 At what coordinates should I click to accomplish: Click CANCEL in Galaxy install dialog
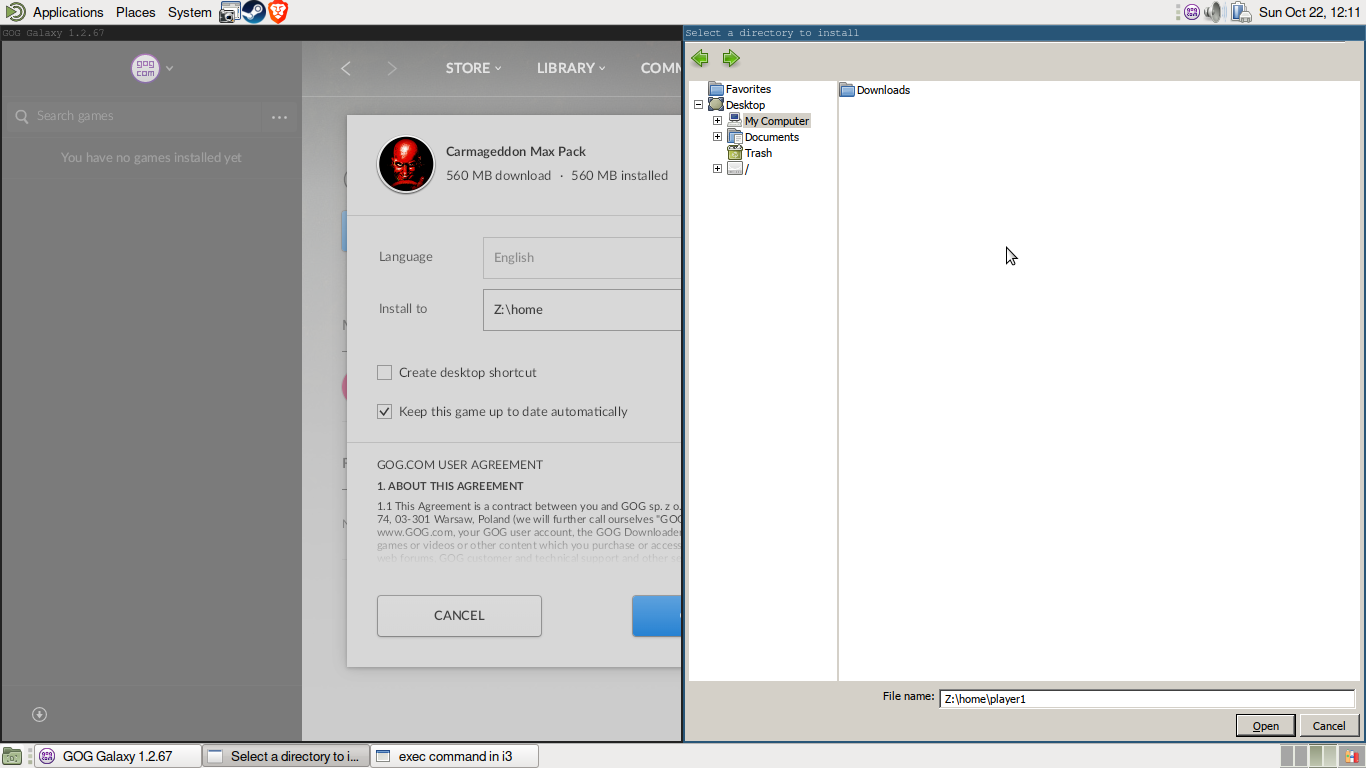[x=459, y=616]
